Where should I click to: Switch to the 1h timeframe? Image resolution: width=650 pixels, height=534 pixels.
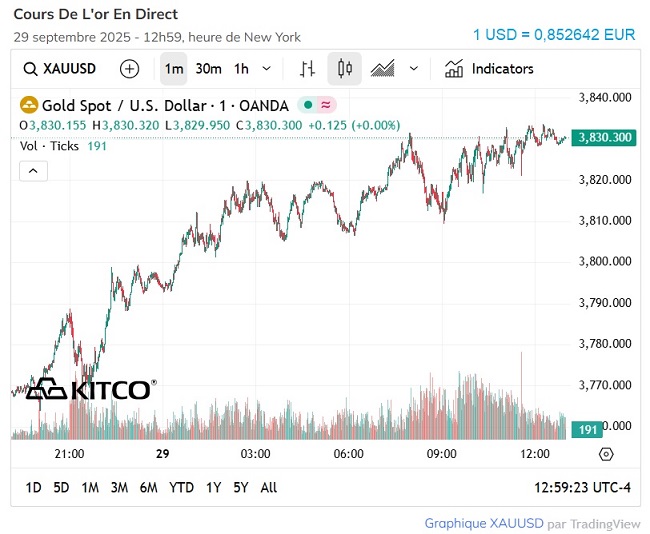click(241, 69)
